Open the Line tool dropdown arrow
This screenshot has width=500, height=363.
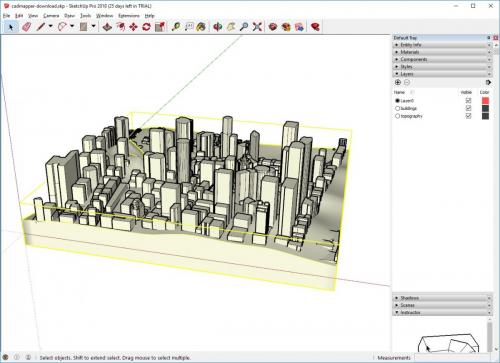50,26
